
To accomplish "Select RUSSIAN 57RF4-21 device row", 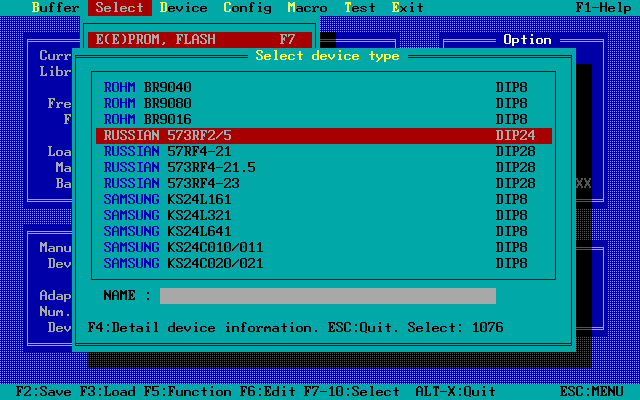I will coord(324,151).
